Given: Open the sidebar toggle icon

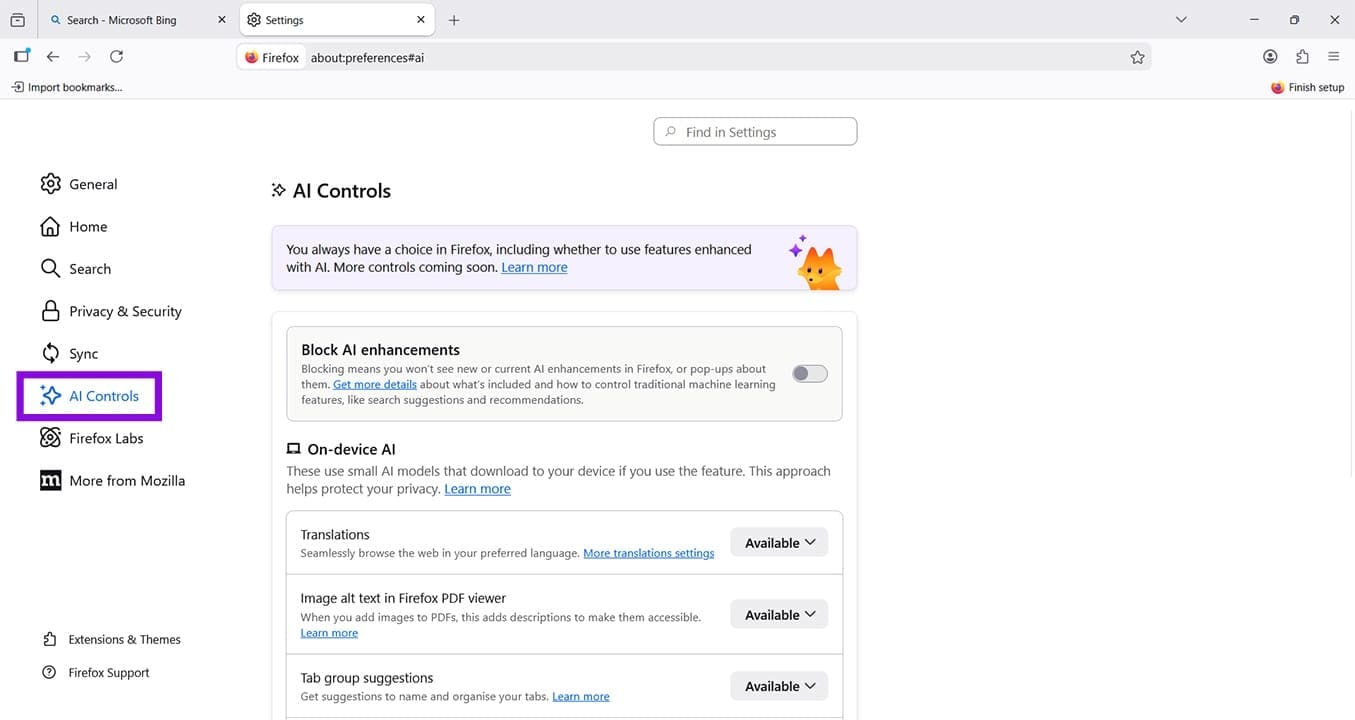Looking at the screenshot, I should click(x=21, y=57).
